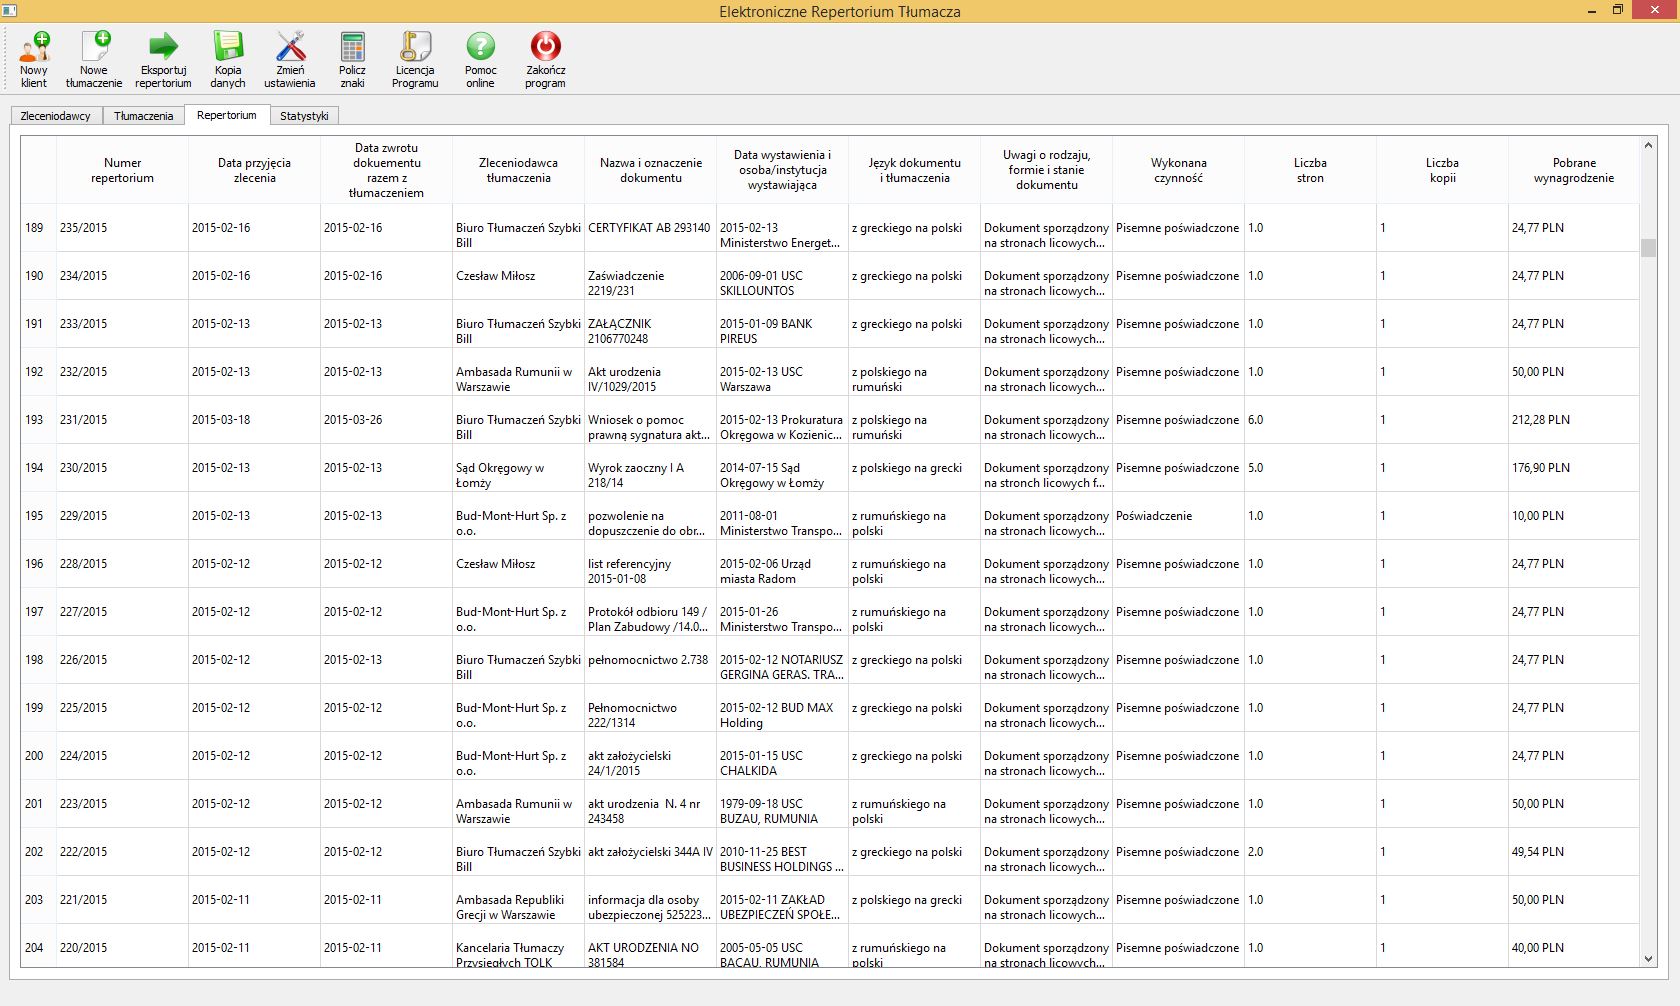Select pełnomocnictwo 2.738 document cell
The image size is (1680, 1006).
click(650, 660)
